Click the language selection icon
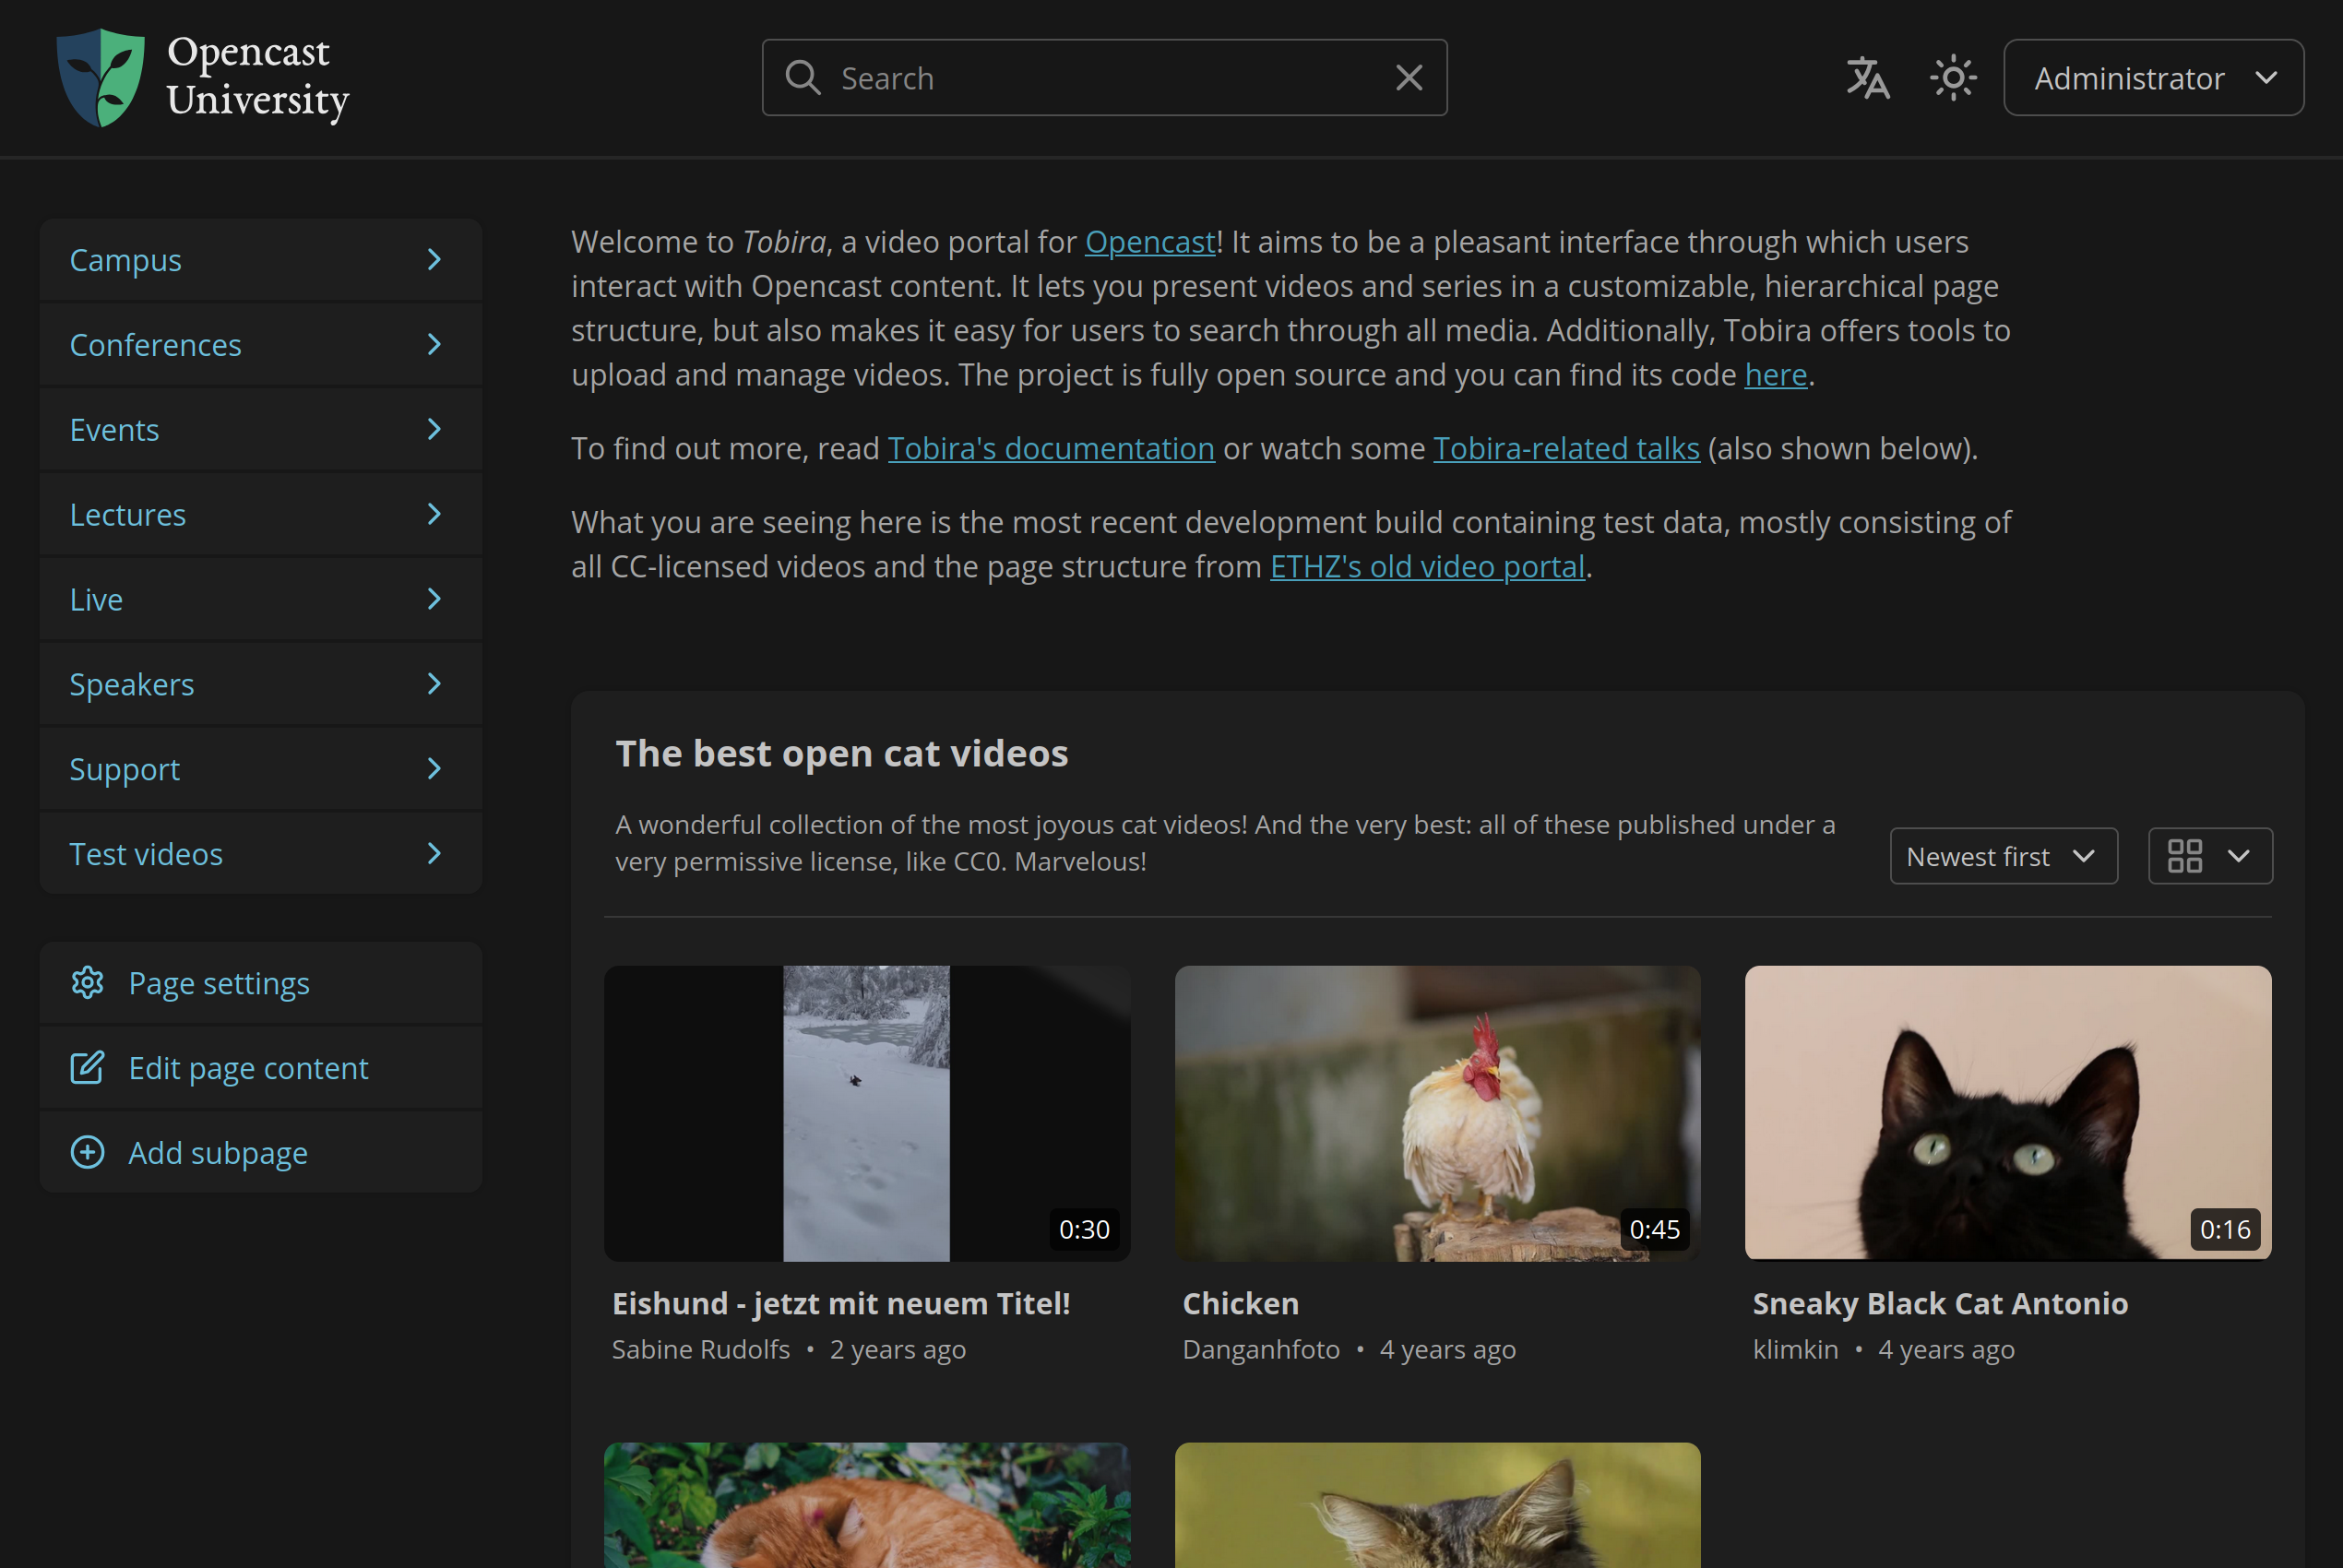This screenshot has width=2343, height=1568. point(1867,78)
